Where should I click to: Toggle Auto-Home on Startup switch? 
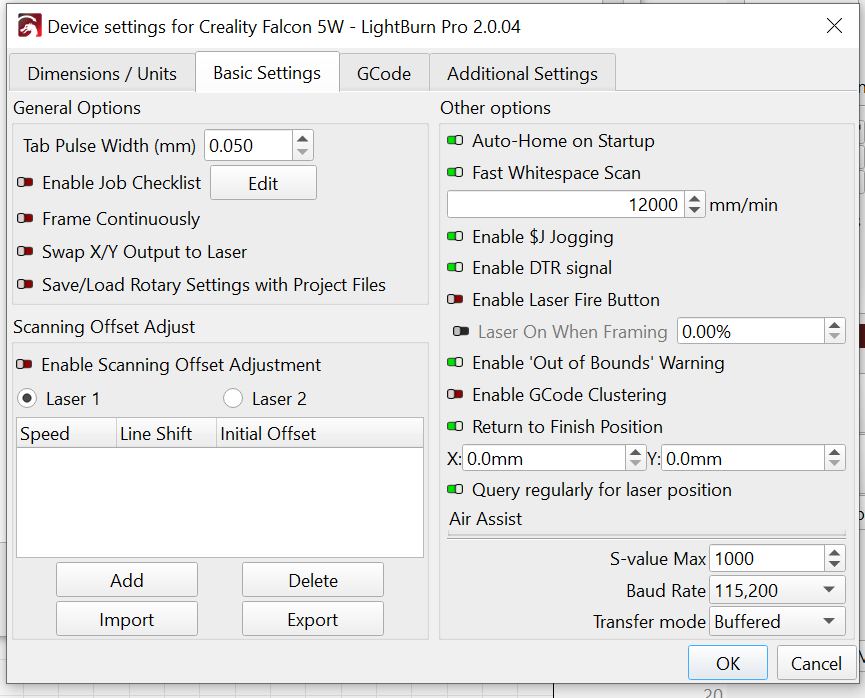tap(456, 142)
